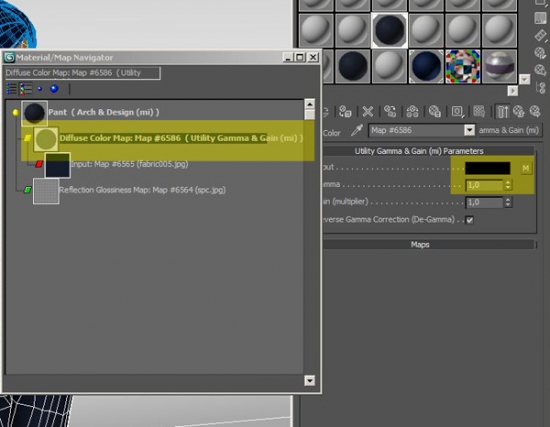Open the Material ID Channel flyout
This screenshot has height=427, width=550.
pos(457,112)
